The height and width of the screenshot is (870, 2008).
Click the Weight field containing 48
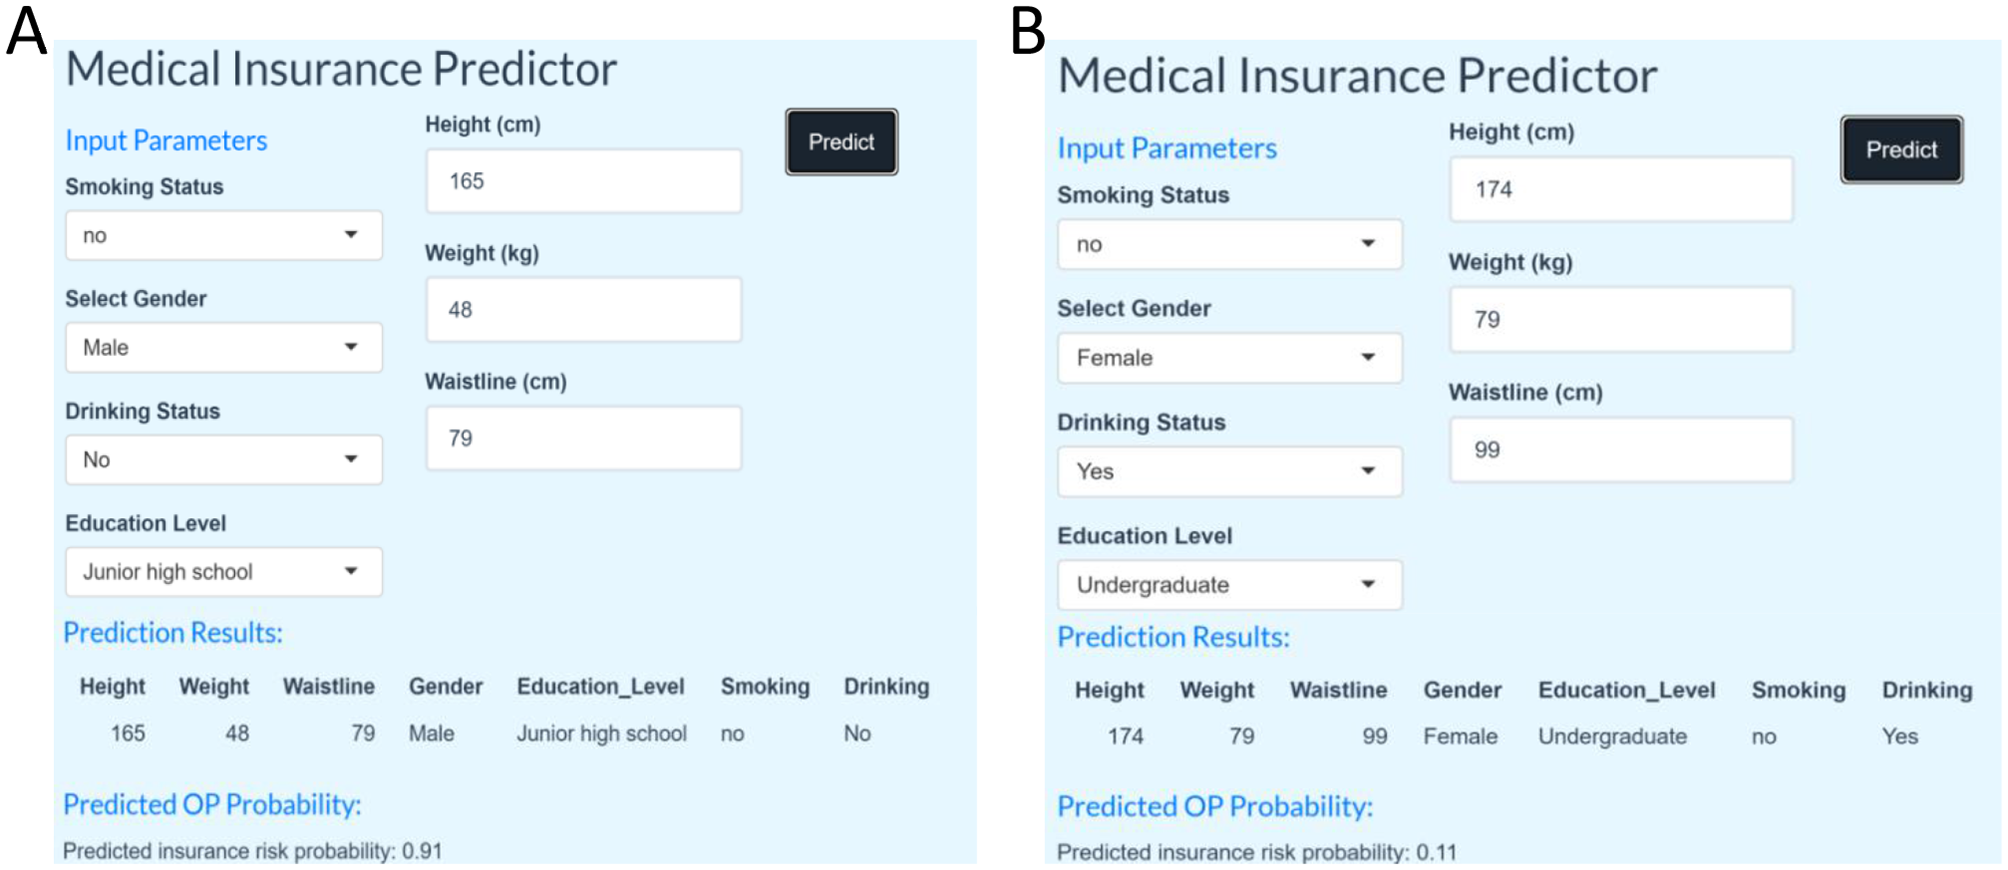pos(583,309)
